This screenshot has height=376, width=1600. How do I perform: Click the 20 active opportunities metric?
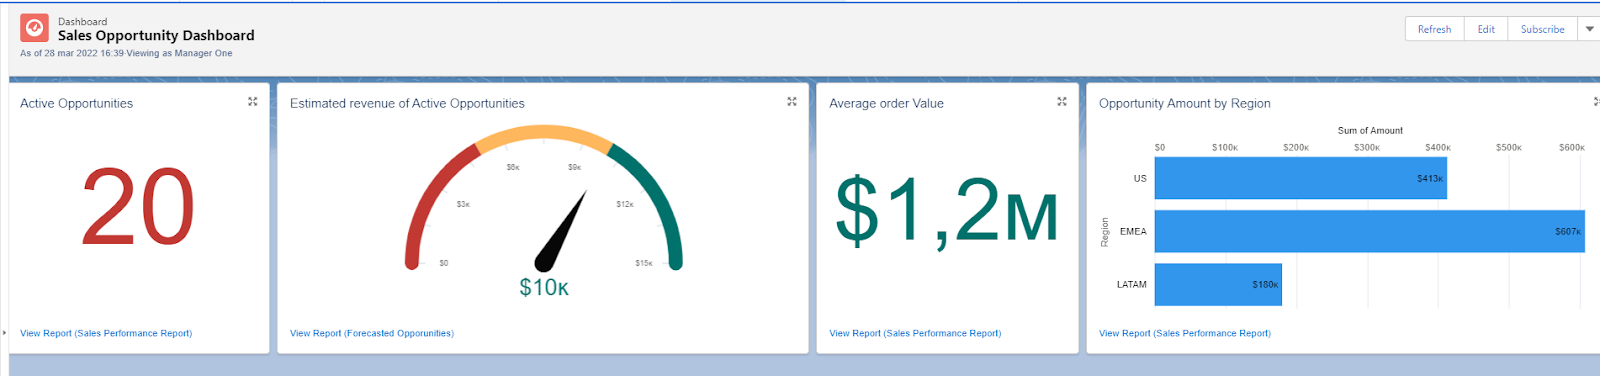pos(138,207)
